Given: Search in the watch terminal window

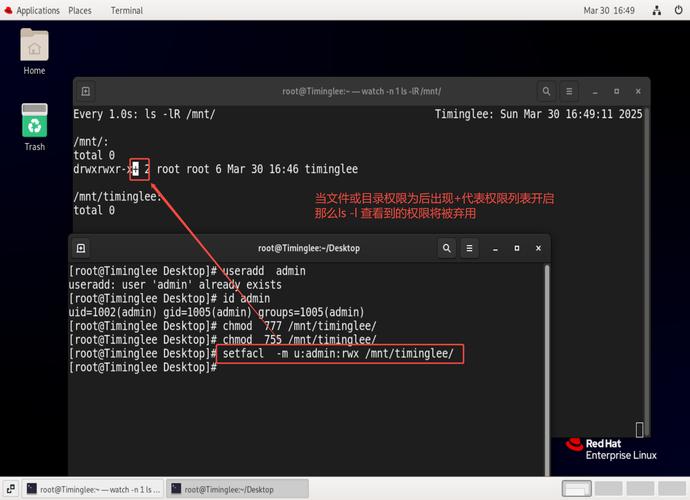Looking at the screenshot, I should (546, 91).
